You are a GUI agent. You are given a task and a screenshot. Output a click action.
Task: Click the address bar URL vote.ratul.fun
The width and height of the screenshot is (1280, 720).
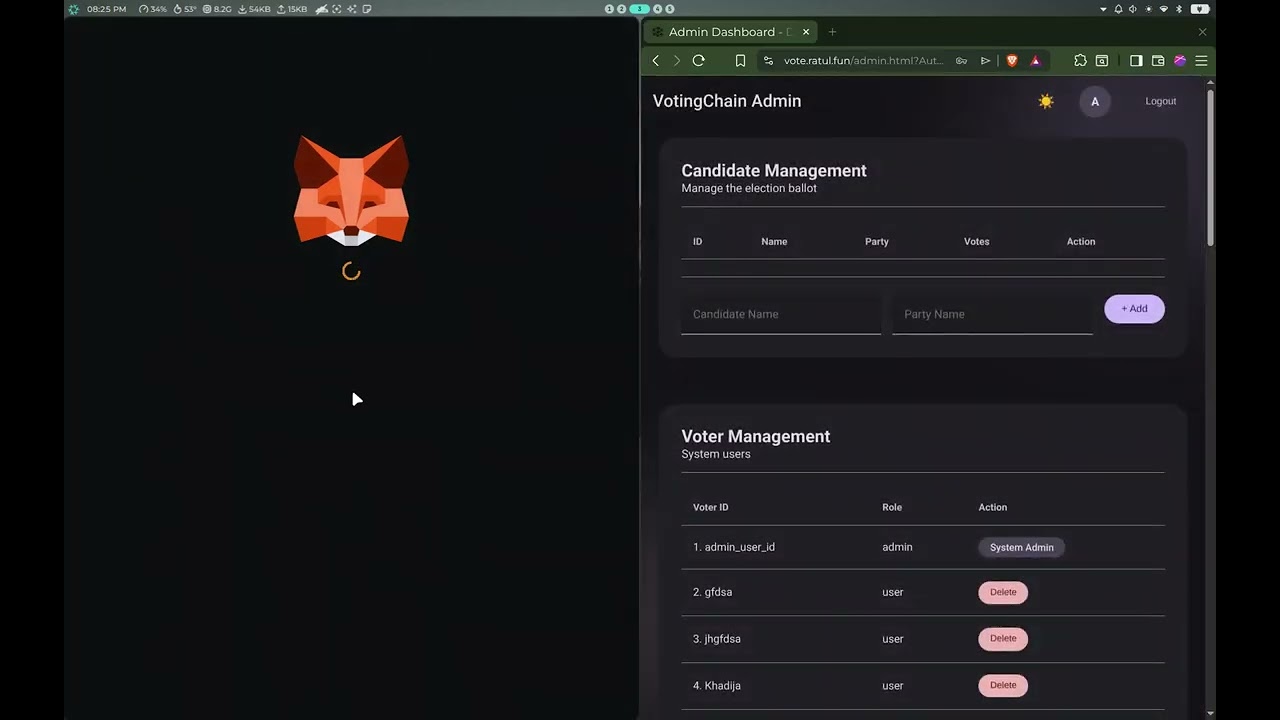point(863,61)
